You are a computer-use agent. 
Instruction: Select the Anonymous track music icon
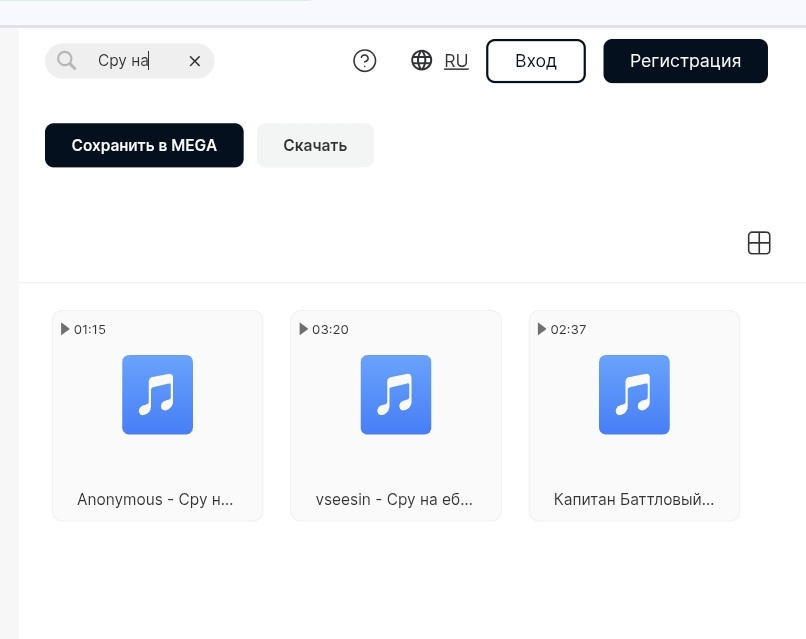(157, 394)
